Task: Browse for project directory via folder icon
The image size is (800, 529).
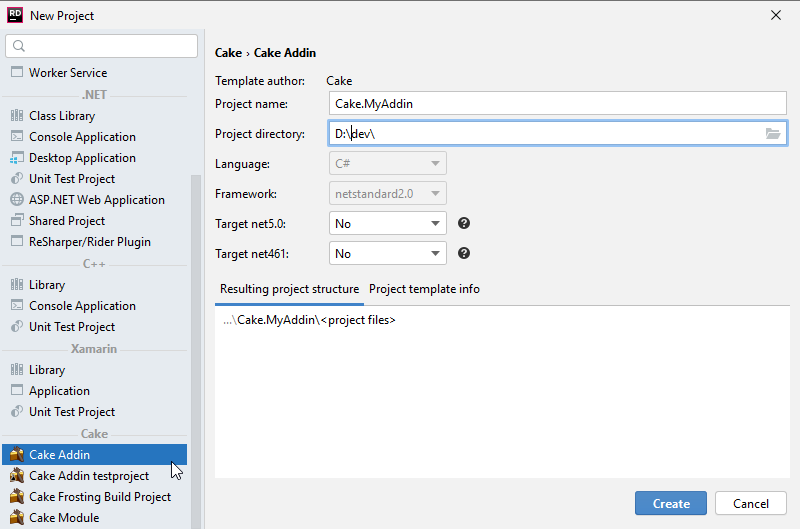Action: click(773, 134)
